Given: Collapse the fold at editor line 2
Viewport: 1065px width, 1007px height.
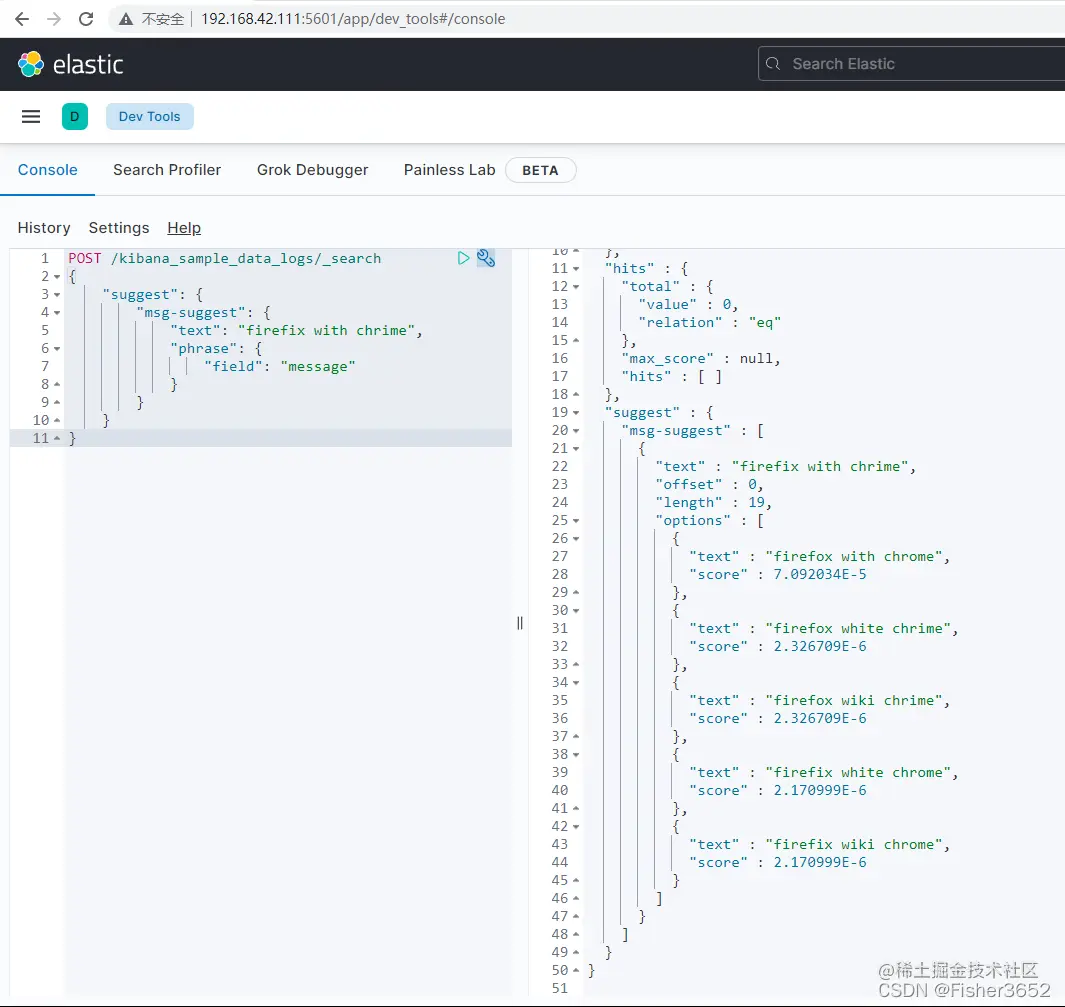Looking at the screenshot, I should pos(57,276).
